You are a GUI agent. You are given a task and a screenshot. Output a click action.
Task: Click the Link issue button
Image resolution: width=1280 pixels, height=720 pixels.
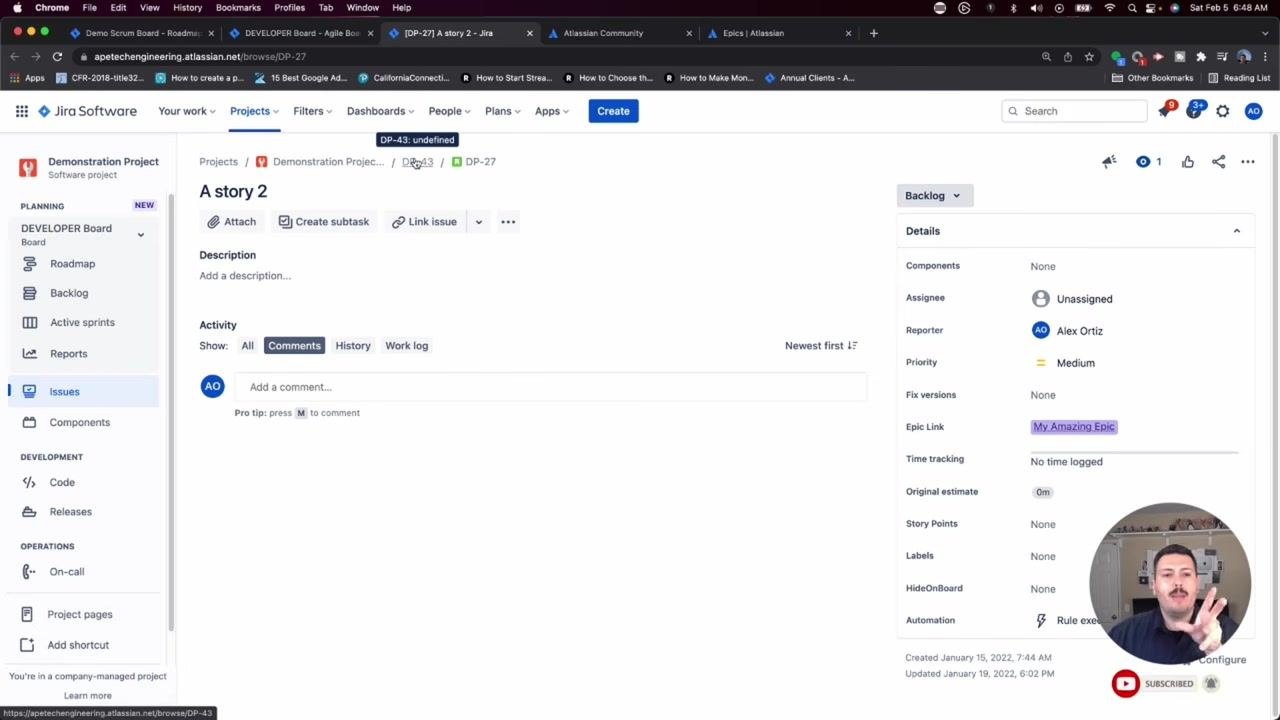[x=424, y=222]
